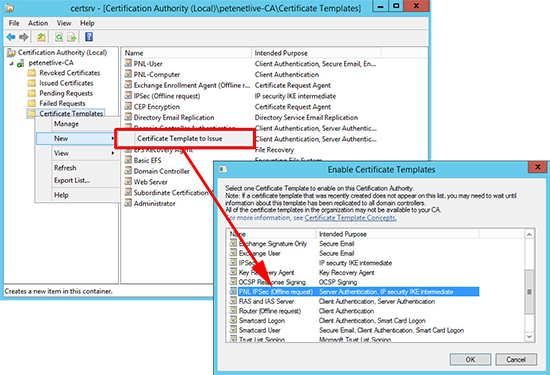Image resolution: width=550 pixels, height=375 pixels.
Task: Click the certsrv title bar application icon
Action: click(x=9, y=8)
